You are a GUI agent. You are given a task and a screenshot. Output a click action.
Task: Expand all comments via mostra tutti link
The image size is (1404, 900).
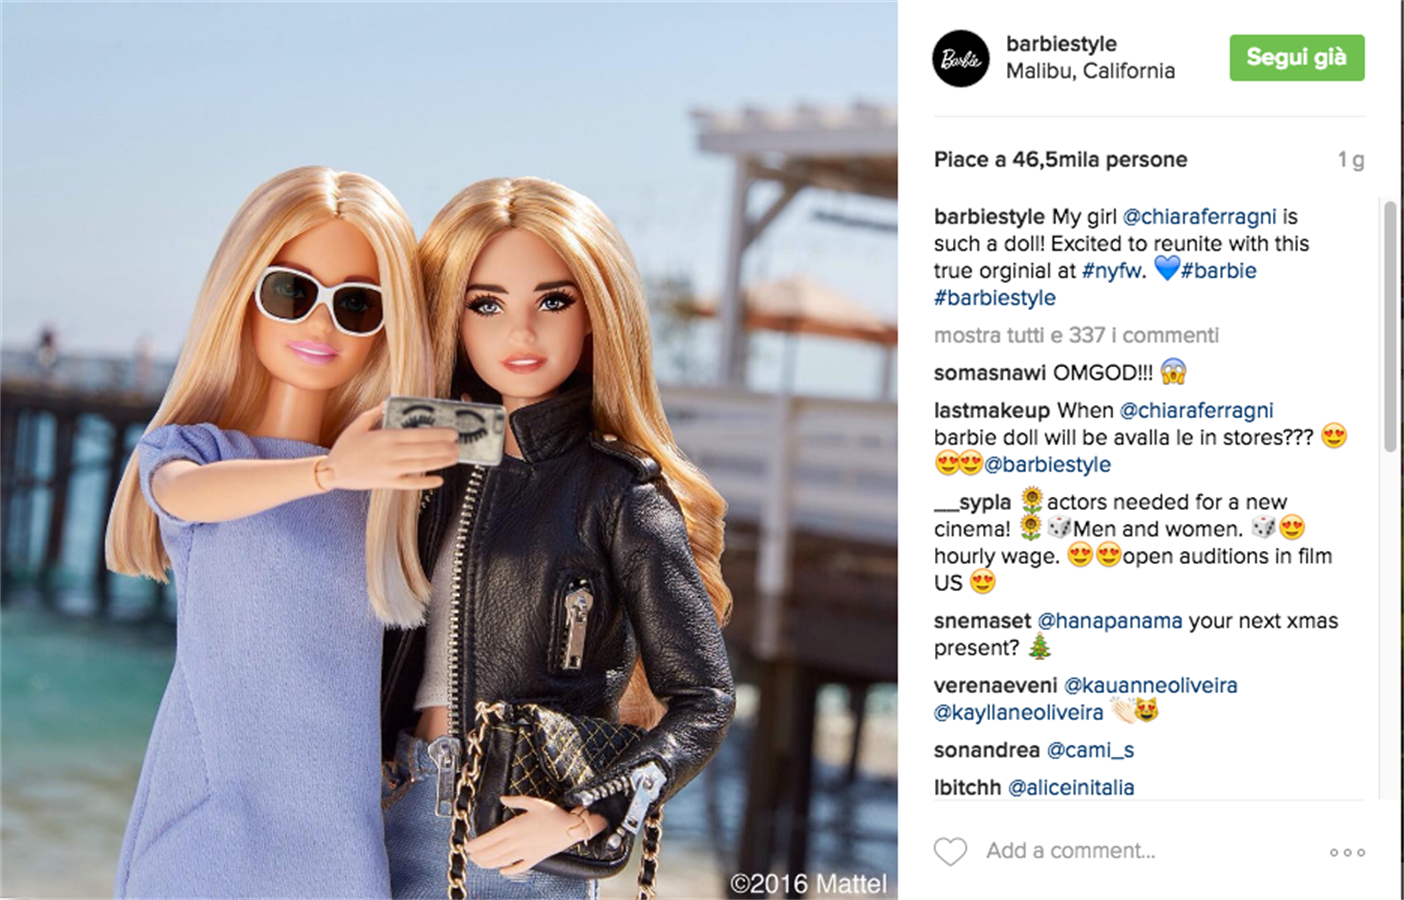point(1076,335)
